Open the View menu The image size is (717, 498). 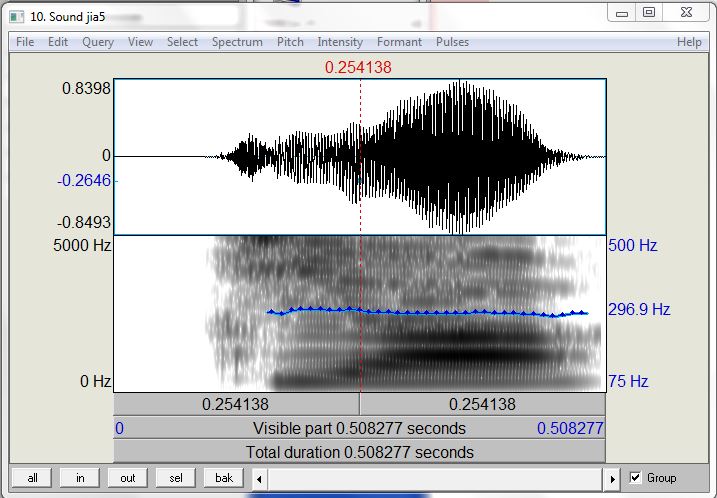click(x=140, y=42)
